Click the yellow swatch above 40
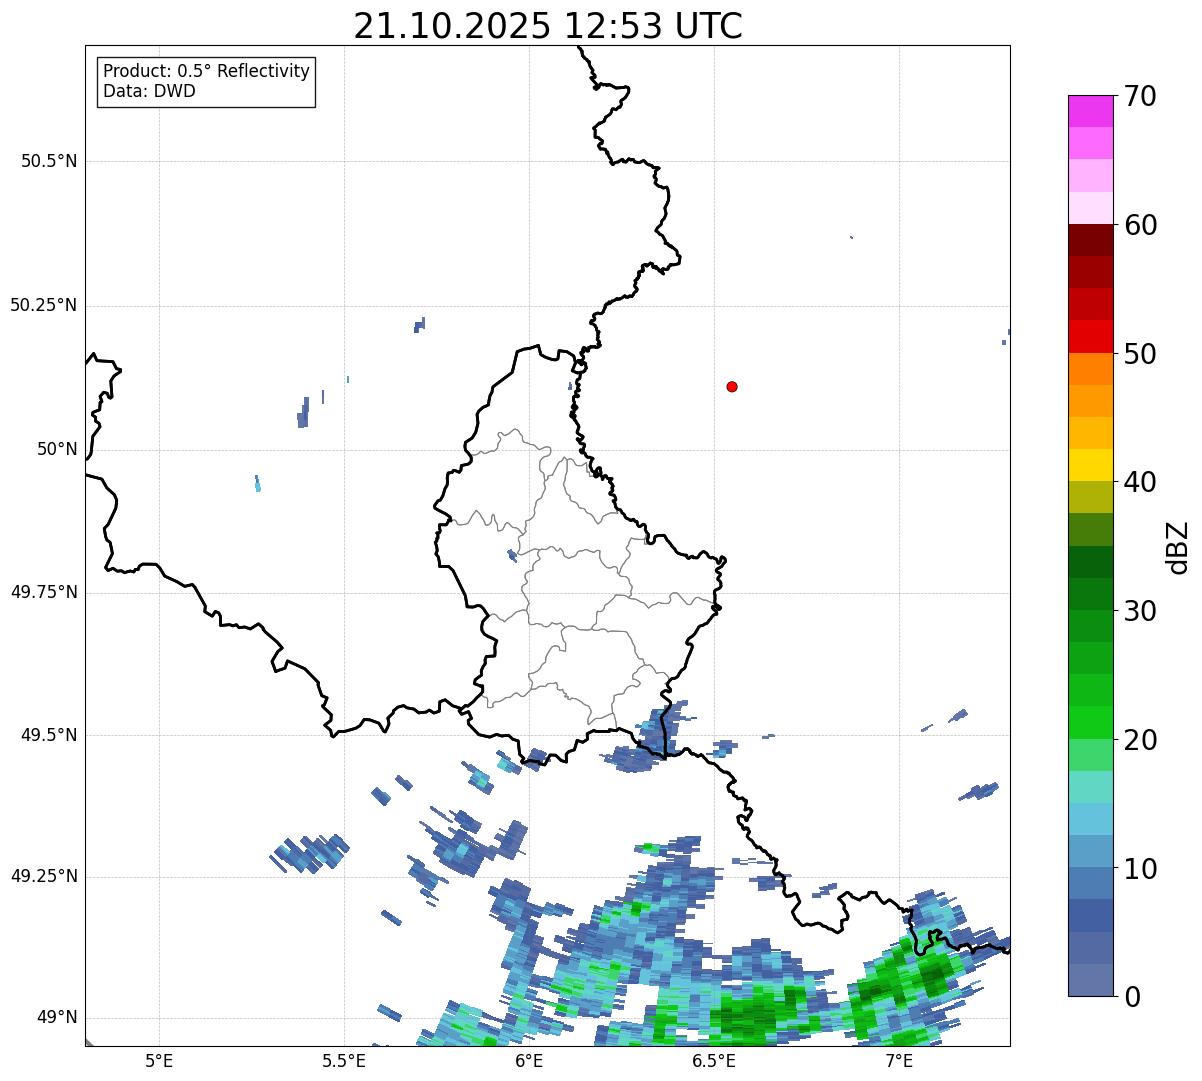 coord(1090,465)
